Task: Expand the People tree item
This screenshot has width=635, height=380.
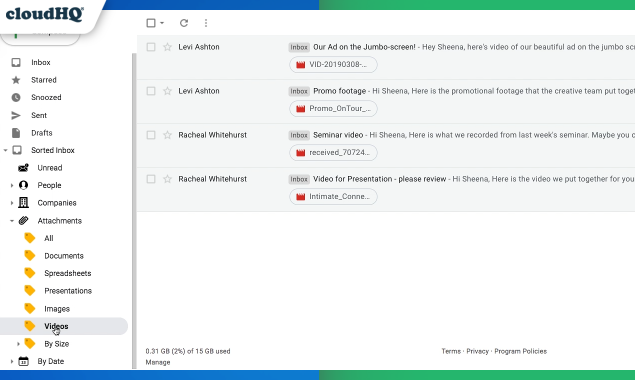Action: coord(12,186)
